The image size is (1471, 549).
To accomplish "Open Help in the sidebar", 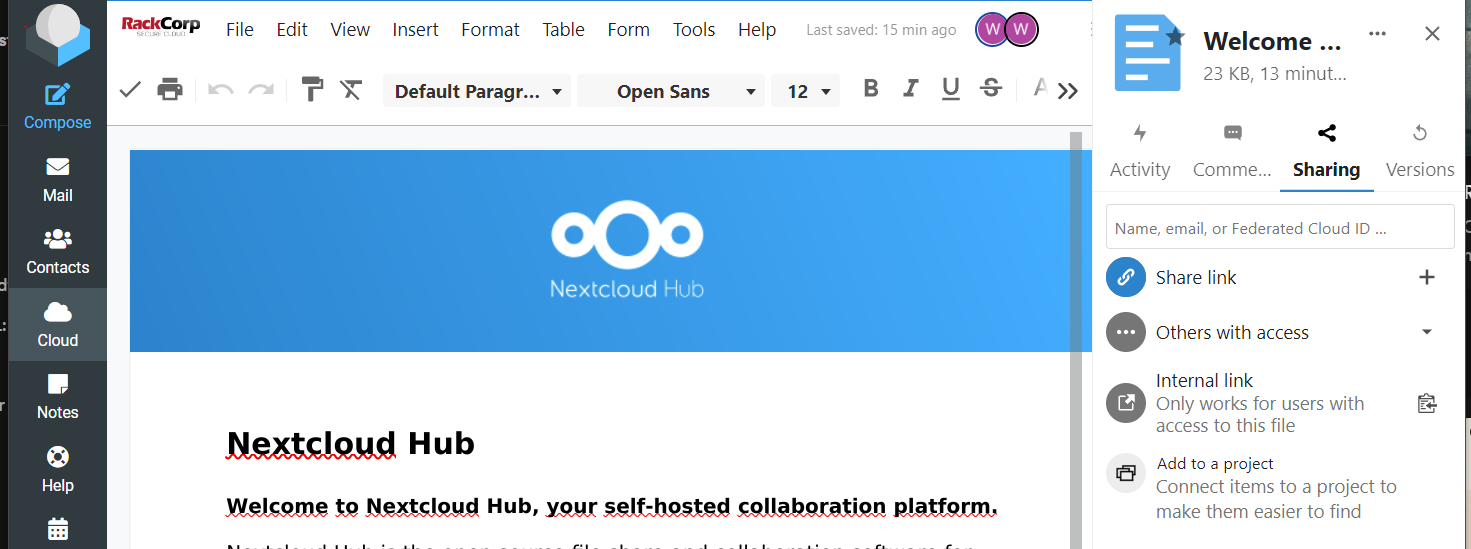I will click(x=57, y=470).
